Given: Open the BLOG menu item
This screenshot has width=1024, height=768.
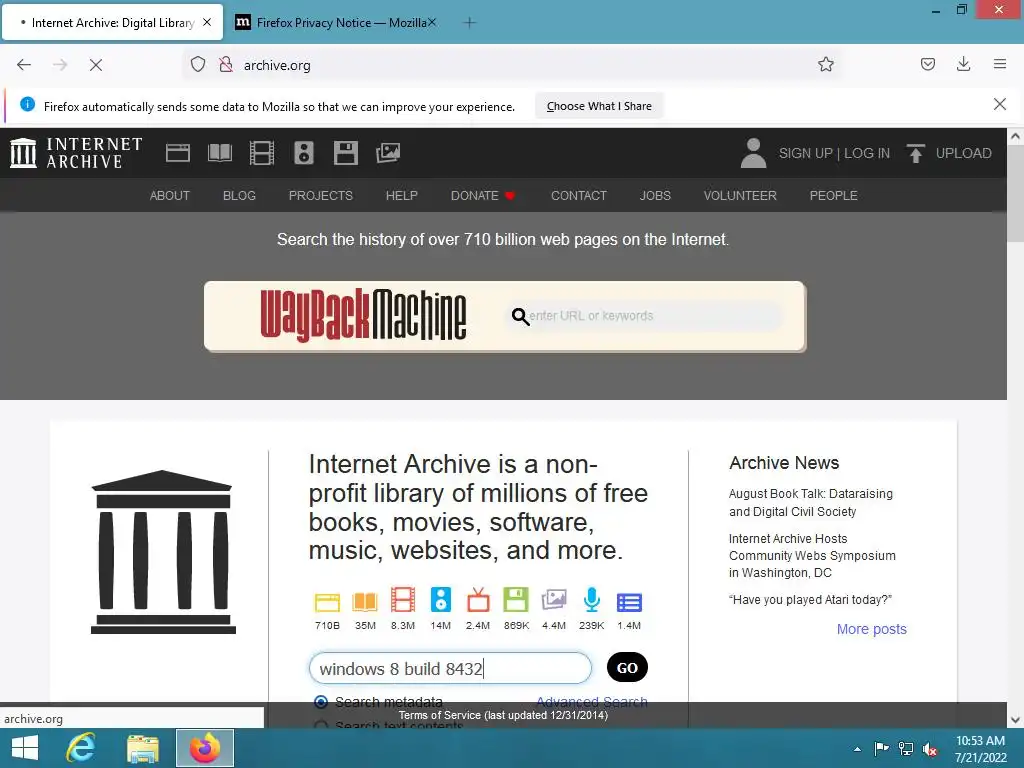Looking at the screenshot, I should 239,195.
